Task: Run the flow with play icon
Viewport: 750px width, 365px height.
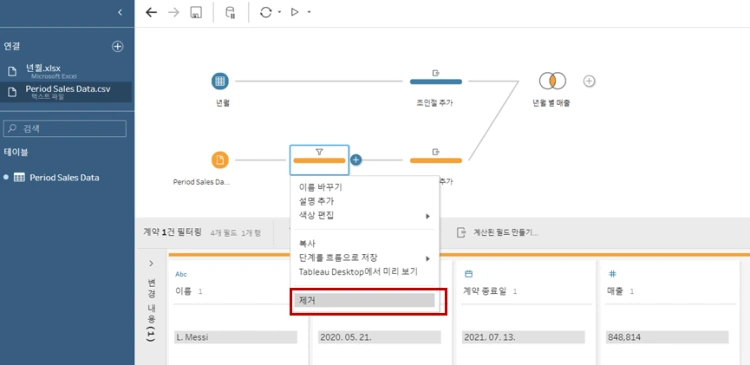Action: [295, 12]
